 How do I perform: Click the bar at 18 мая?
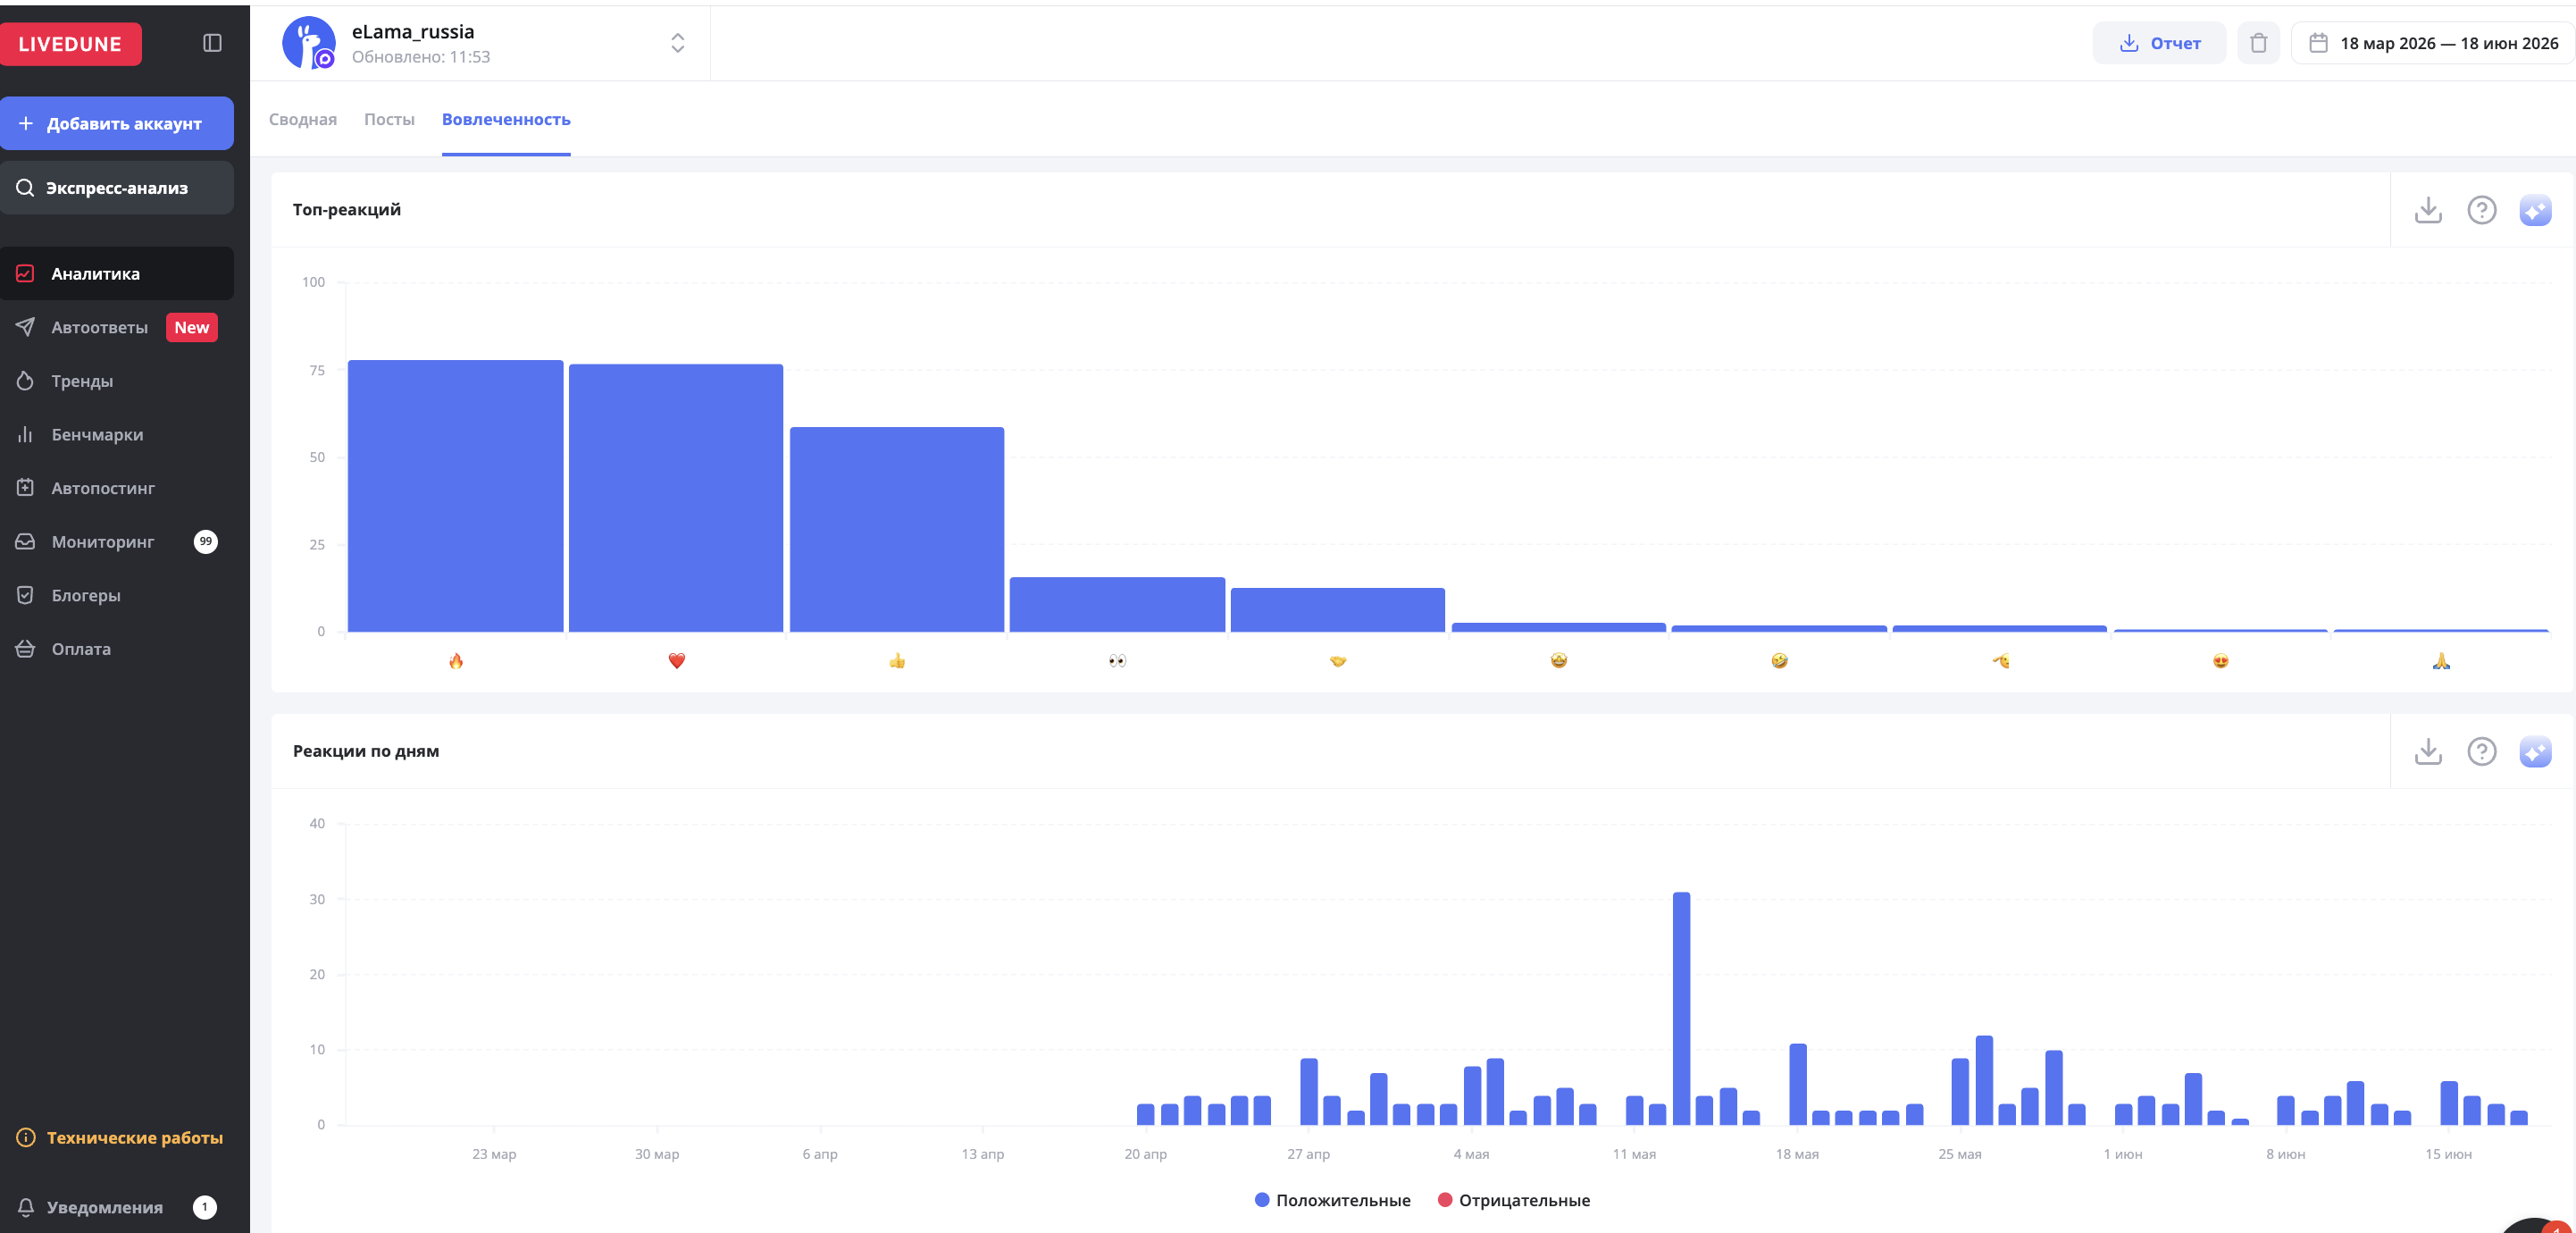1797,1084
